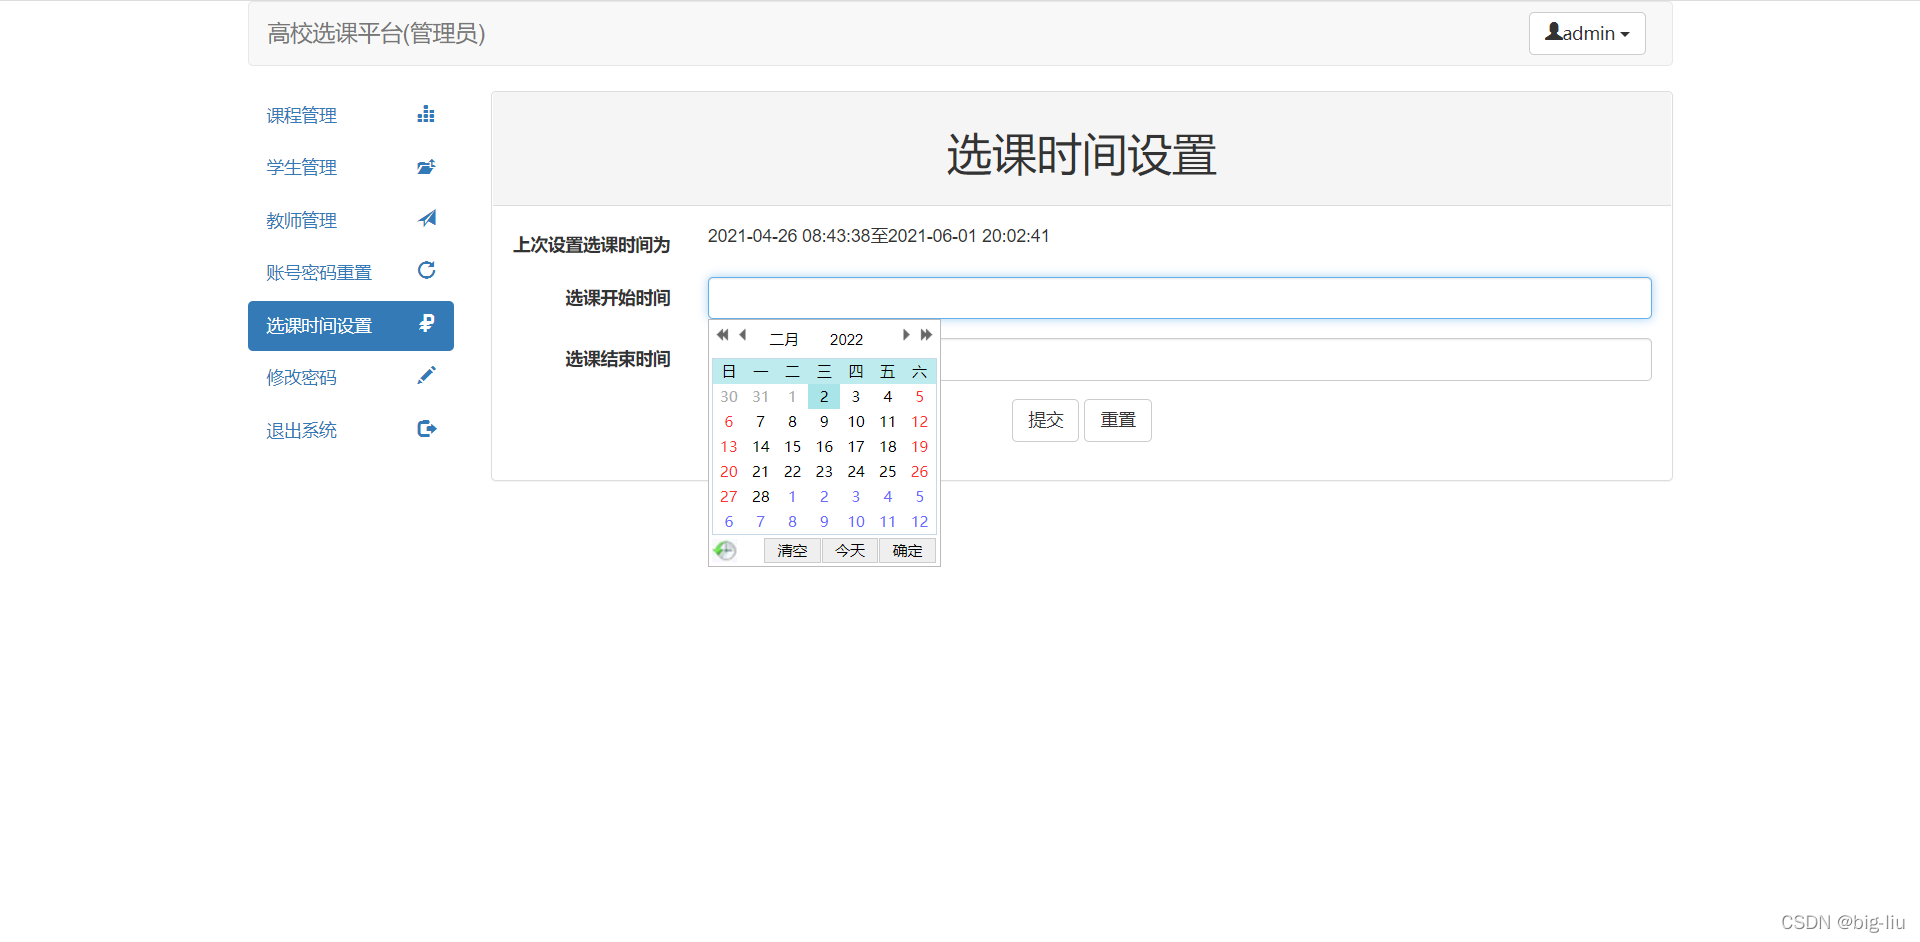The width and height of the screenshot is (1920, 942).
Task: Click the 重置 button
Action: 1118,420
